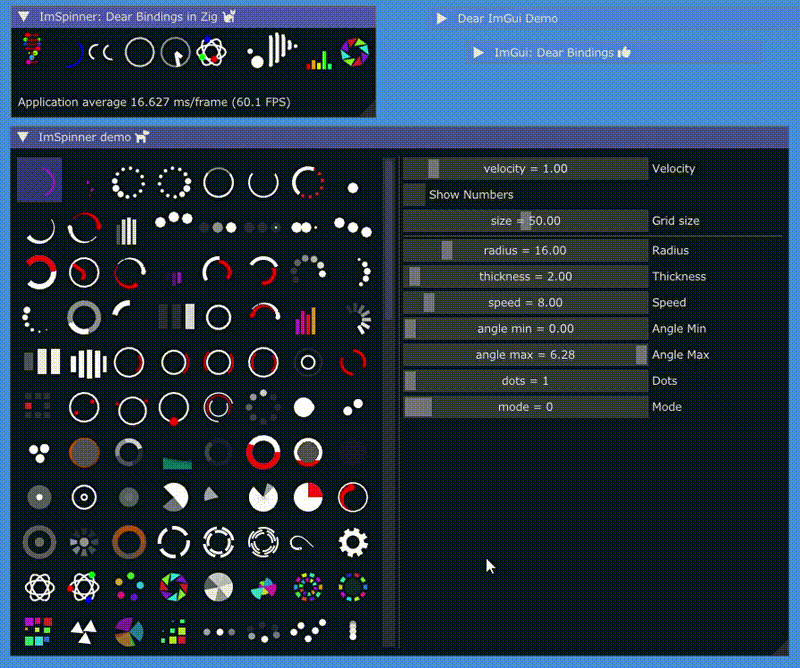Viewport: 800px width, 668px height.
Task: Click the curled spiral line spinner
Action: 302,542
